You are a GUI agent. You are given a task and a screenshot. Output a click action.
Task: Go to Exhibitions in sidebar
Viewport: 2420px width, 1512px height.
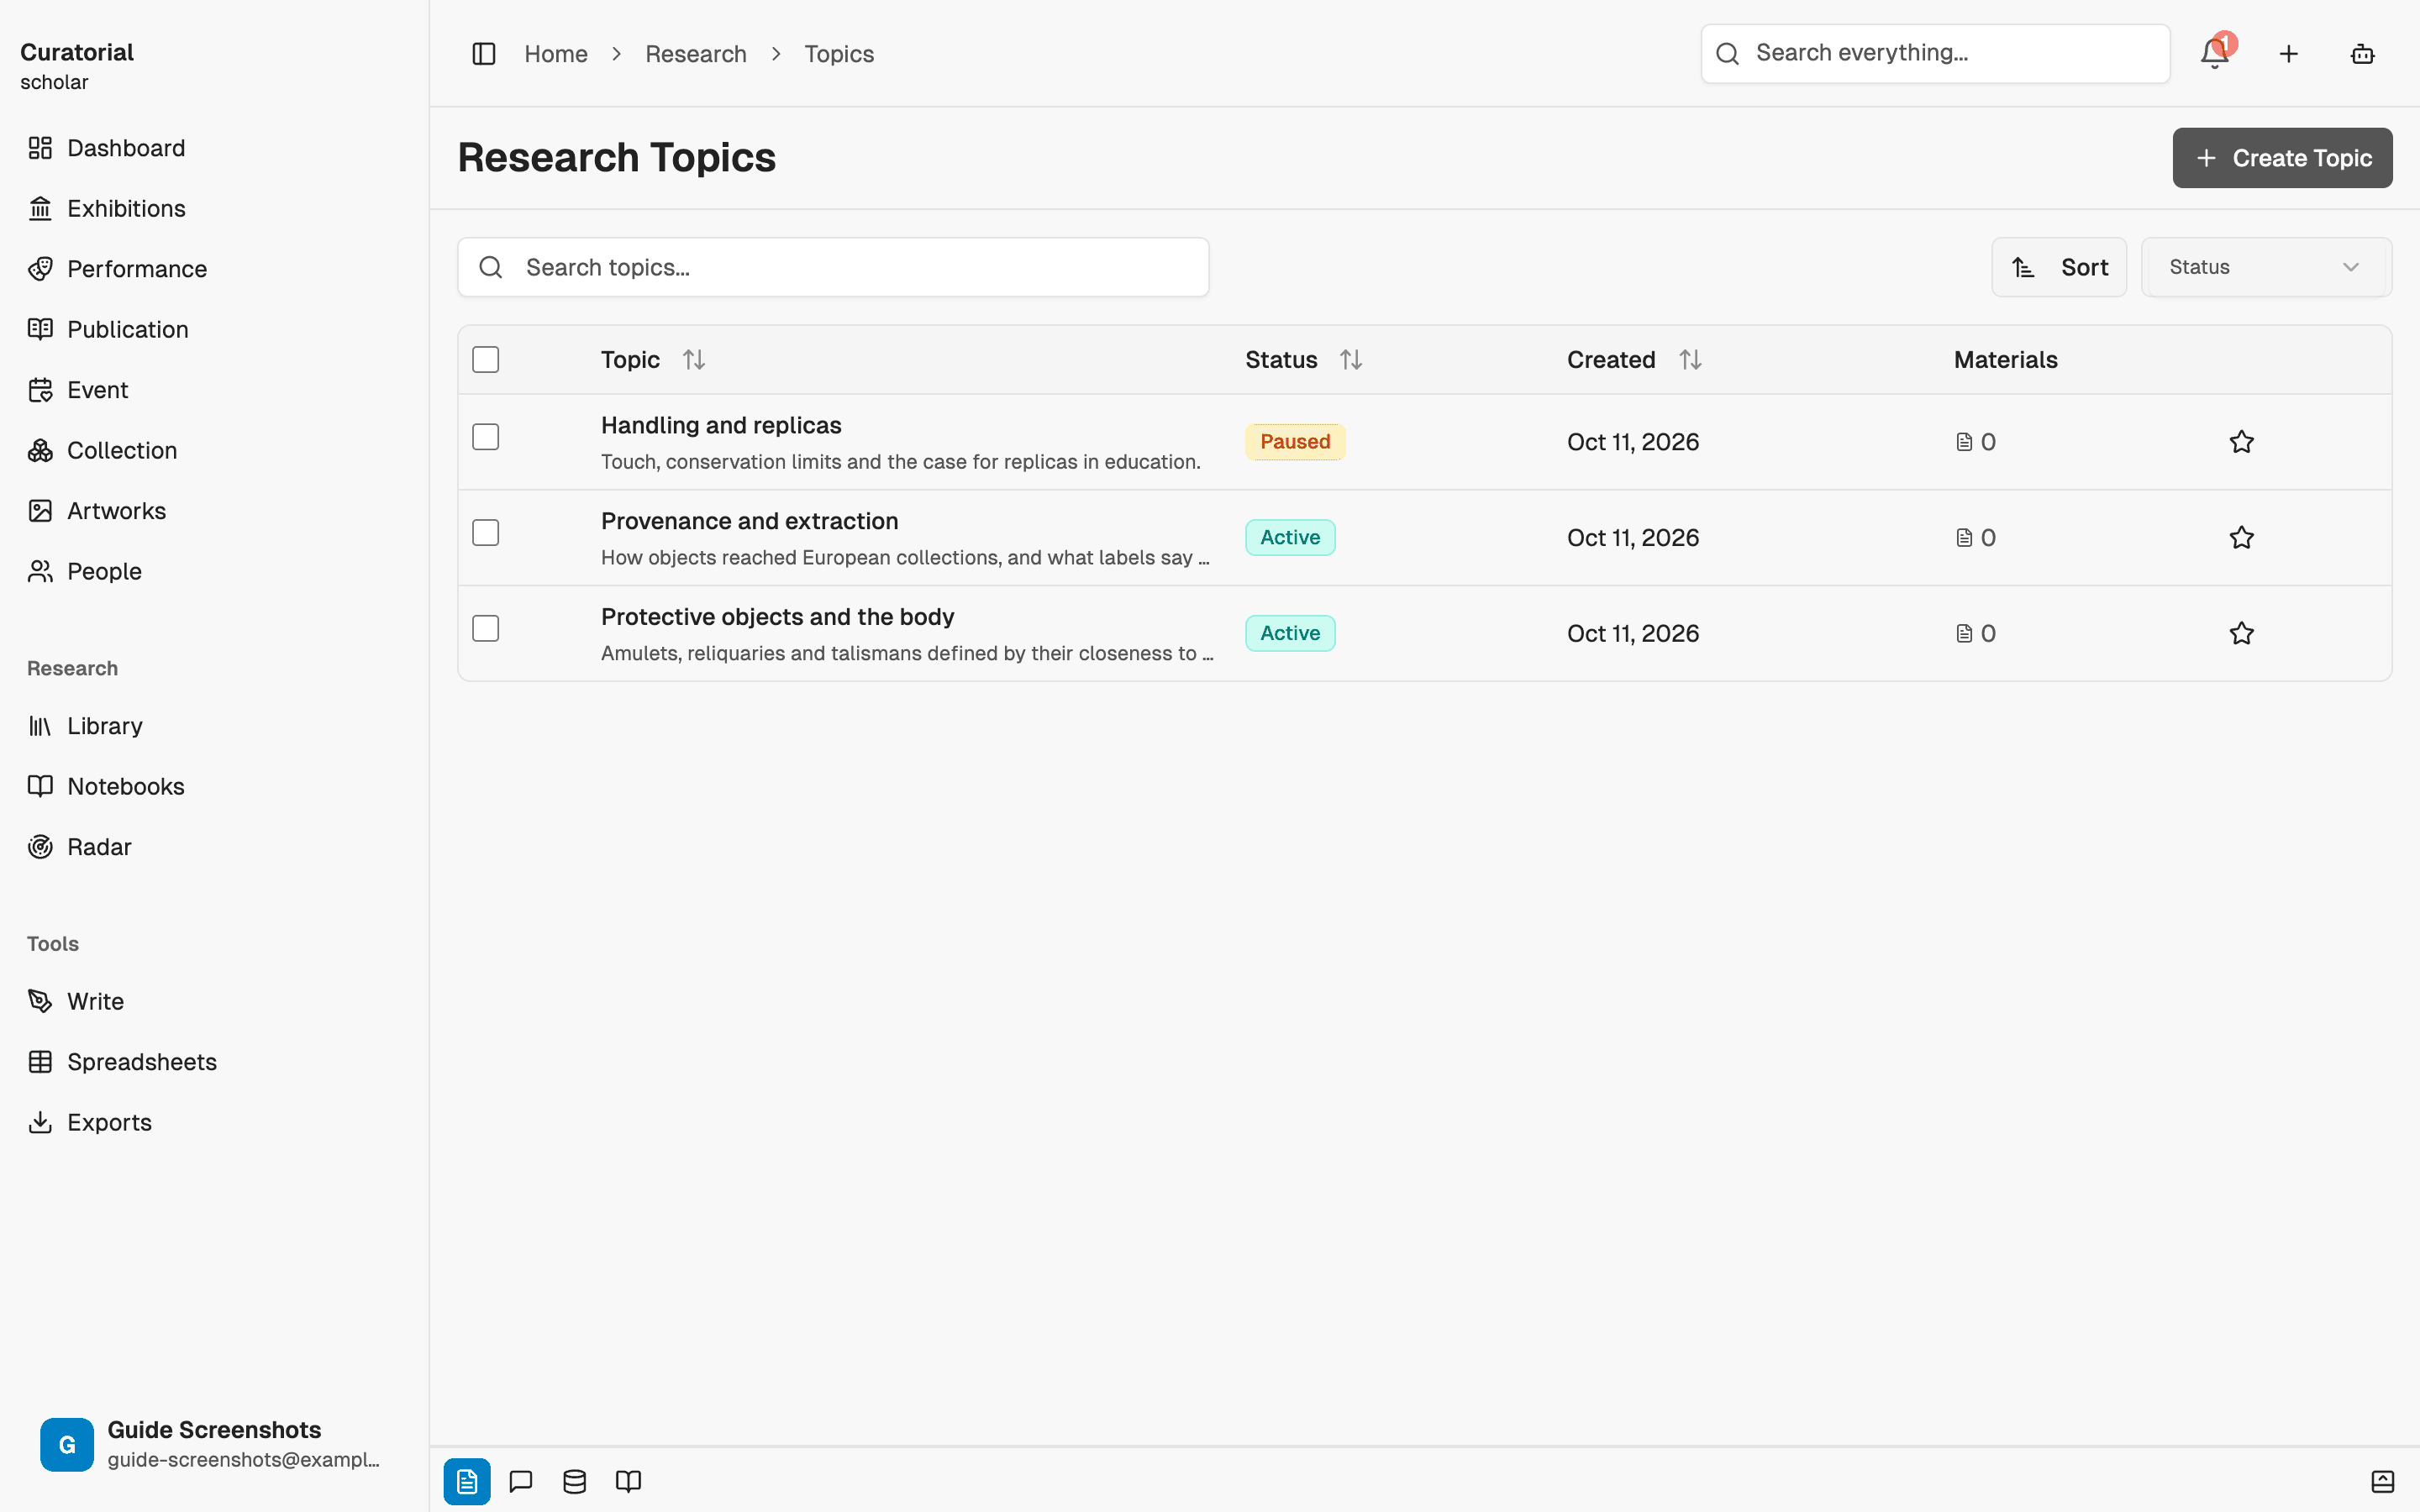tap(214, 208)
